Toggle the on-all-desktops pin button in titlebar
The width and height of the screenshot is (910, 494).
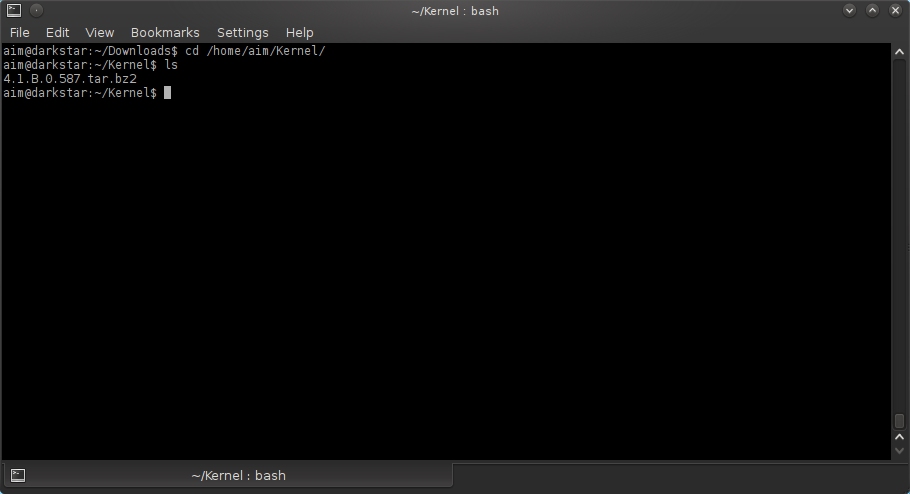coord(37,11)
